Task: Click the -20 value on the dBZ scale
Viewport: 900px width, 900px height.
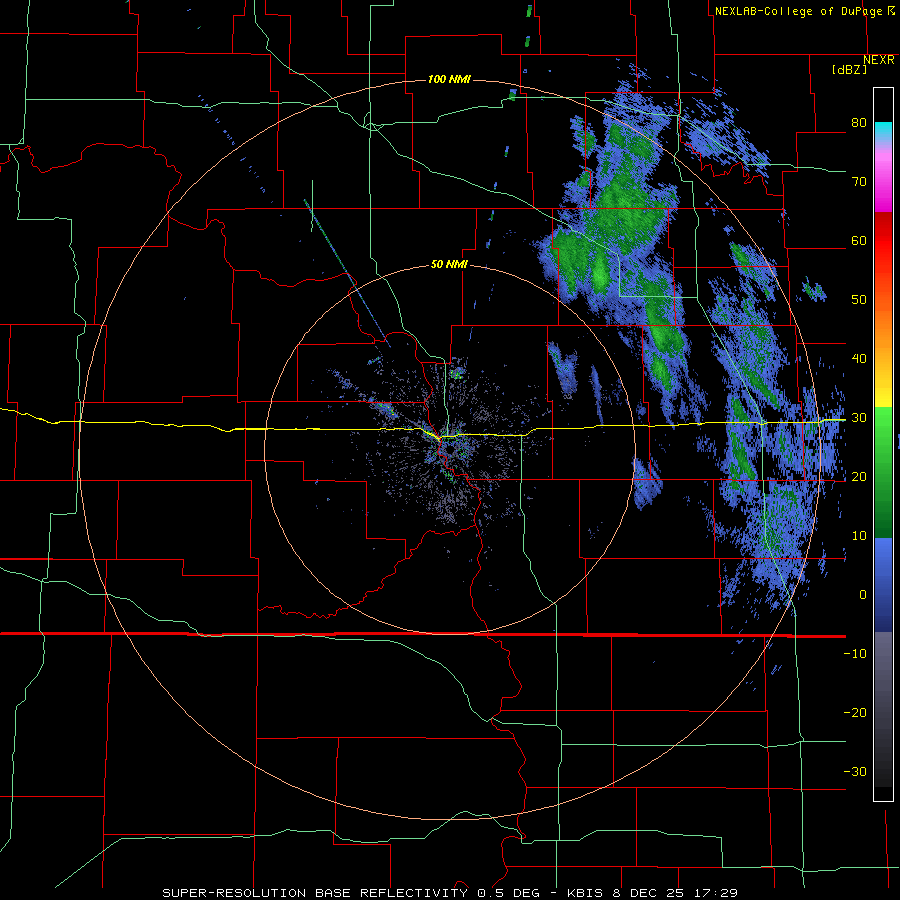Action: (x=855, y=713)
